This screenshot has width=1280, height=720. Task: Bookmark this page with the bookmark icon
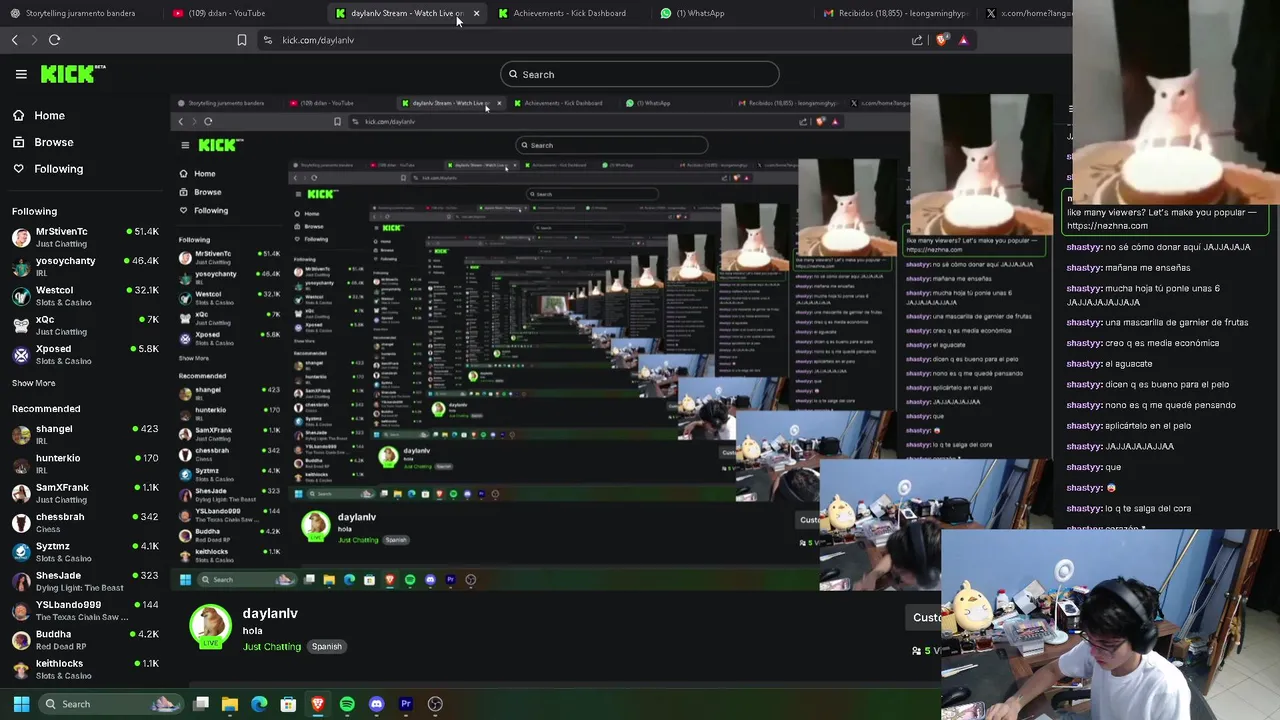pyautogui.click(x=242, y=40)
